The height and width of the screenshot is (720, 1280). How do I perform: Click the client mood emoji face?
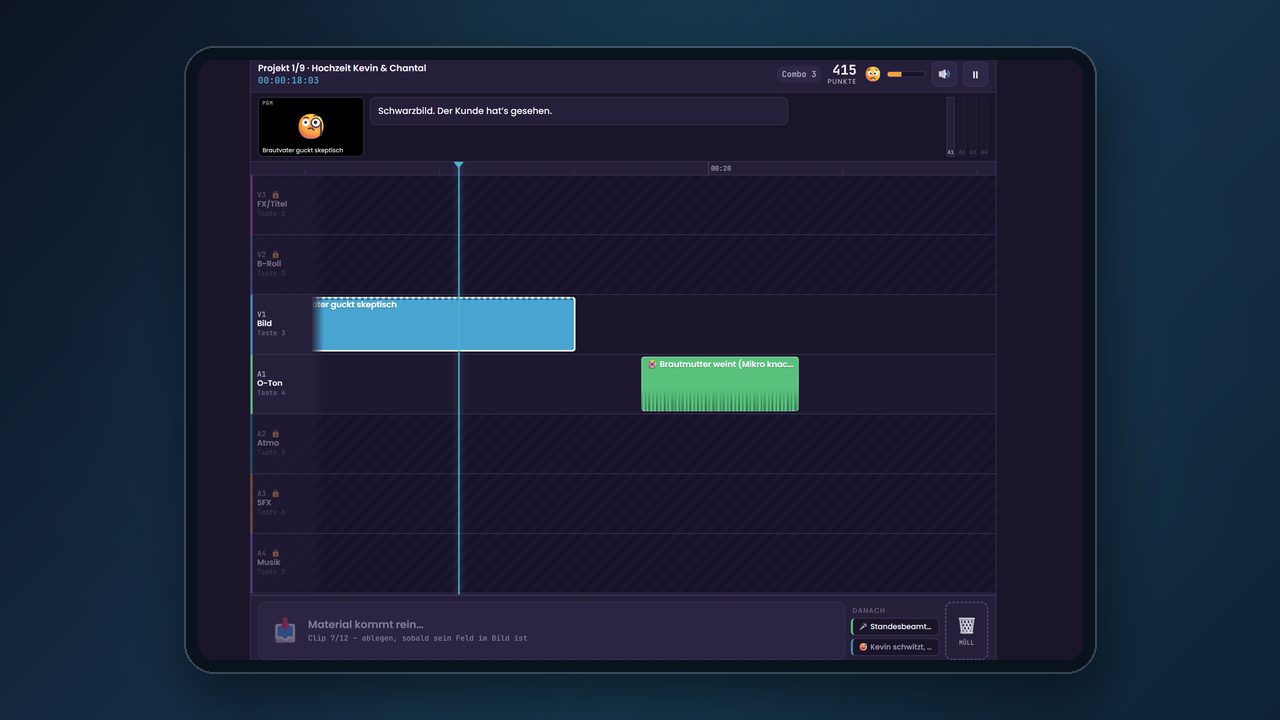(873, 74)
